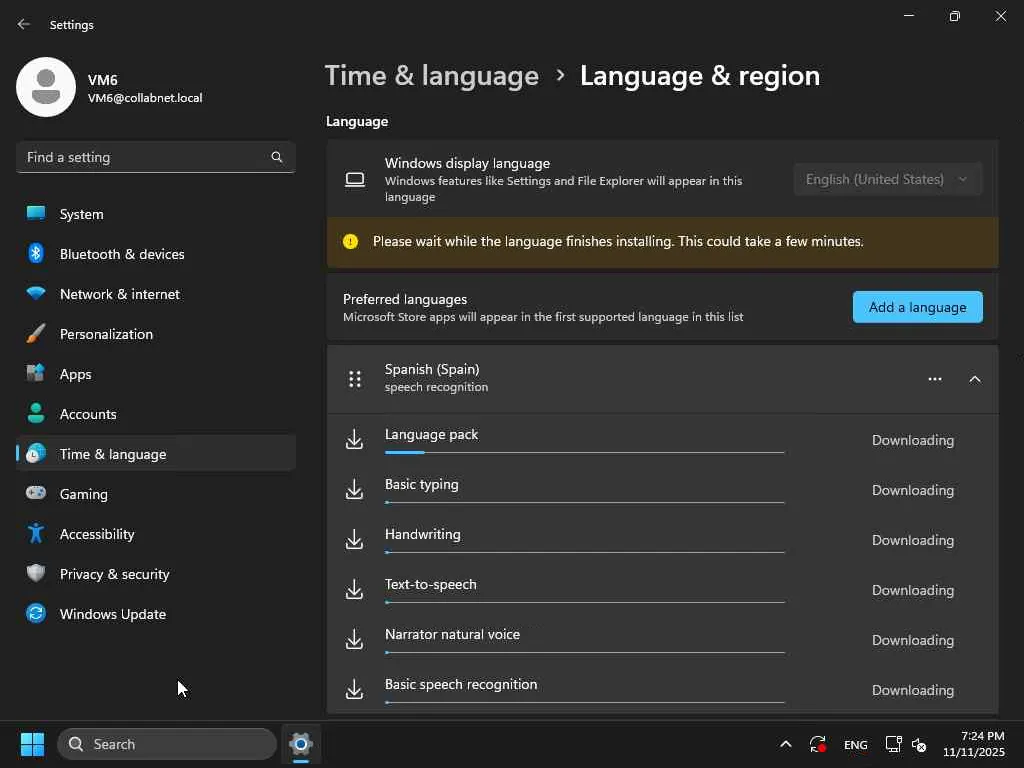Image resolution: width=1024 pixels, height=768 pixels.
Task: Click the Find a setting search box
Action: [x=145, y=157]
